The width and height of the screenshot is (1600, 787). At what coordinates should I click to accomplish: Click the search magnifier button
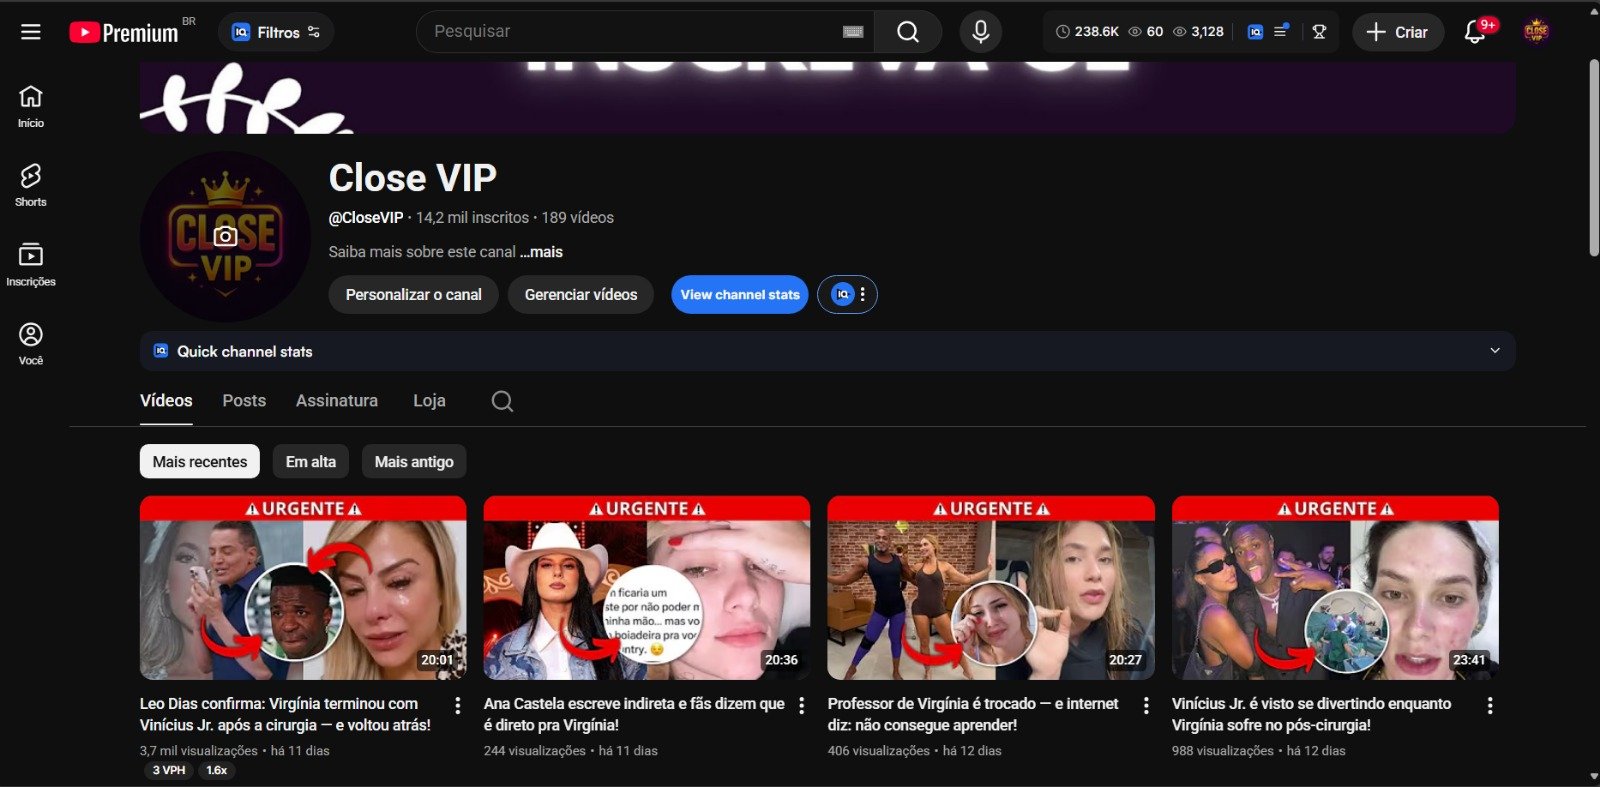[908, 32]
